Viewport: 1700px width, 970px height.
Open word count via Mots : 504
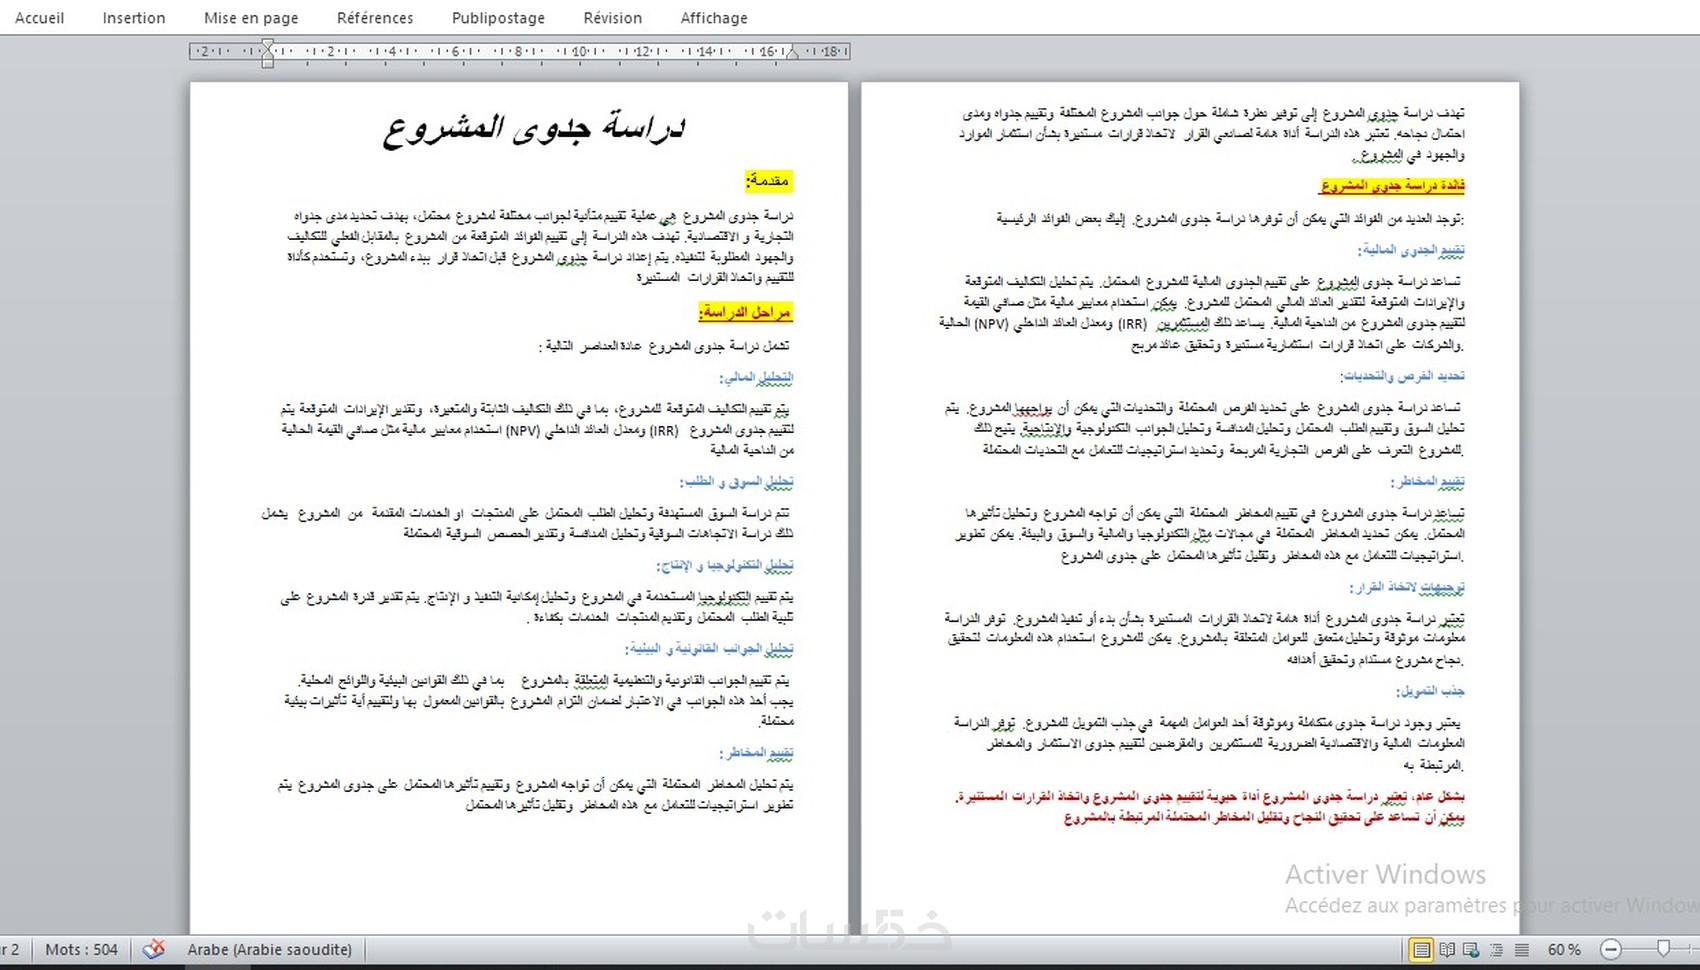(82, 949)
